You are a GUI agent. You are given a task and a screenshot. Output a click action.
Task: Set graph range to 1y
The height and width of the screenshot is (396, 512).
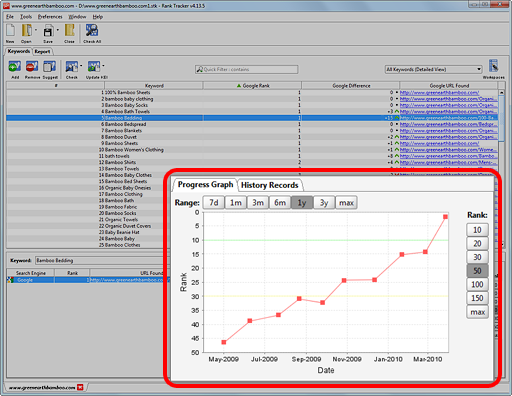pyautogui.click(x=302, y=203)
